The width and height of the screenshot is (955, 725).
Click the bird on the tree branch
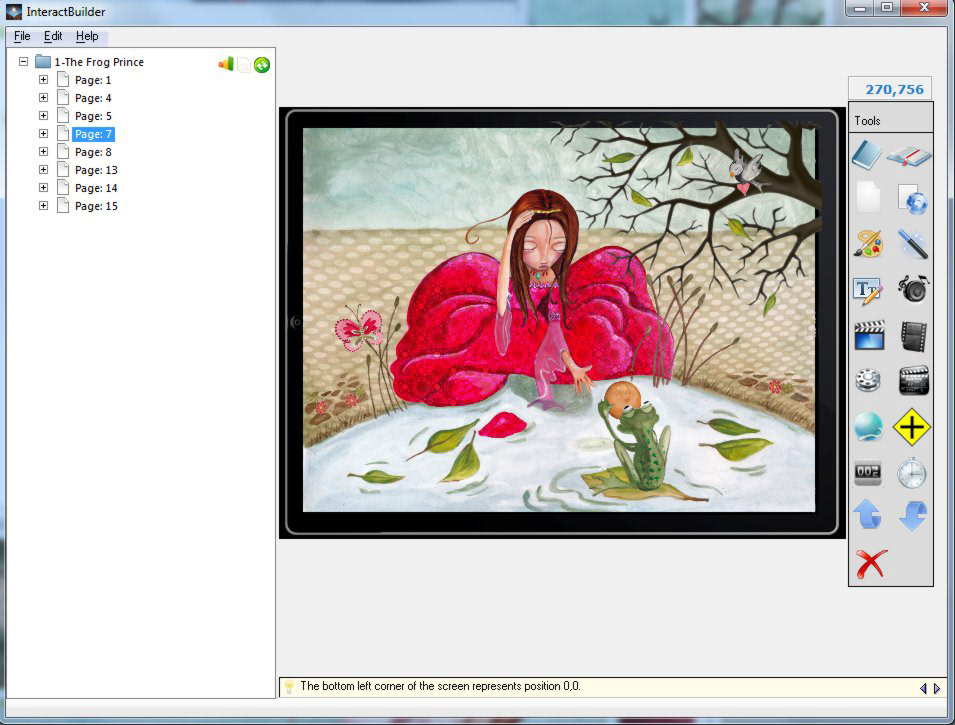pyautogui.click(x=747, y=171)
